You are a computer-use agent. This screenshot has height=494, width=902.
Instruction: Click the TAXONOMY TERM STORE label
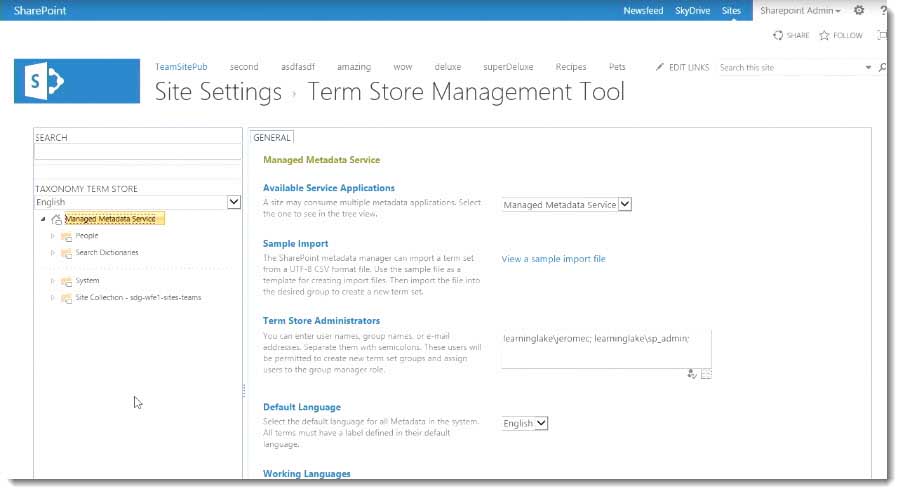(86, 189)
